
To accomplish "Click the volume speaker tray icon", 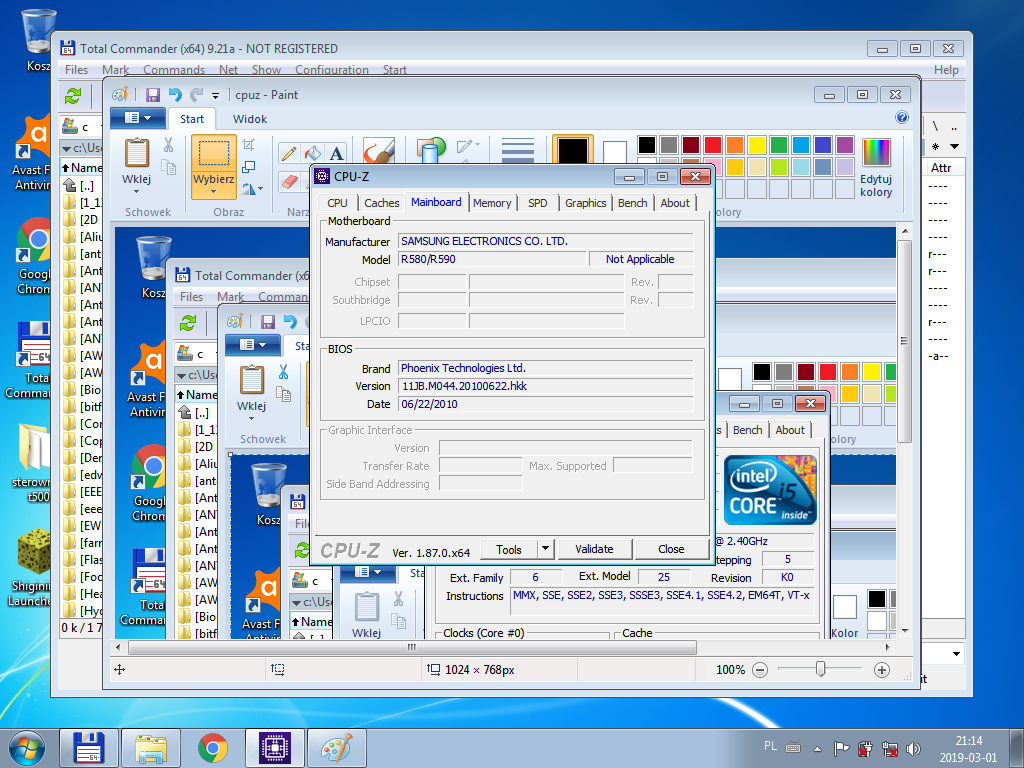I will [x=913, y=748].
